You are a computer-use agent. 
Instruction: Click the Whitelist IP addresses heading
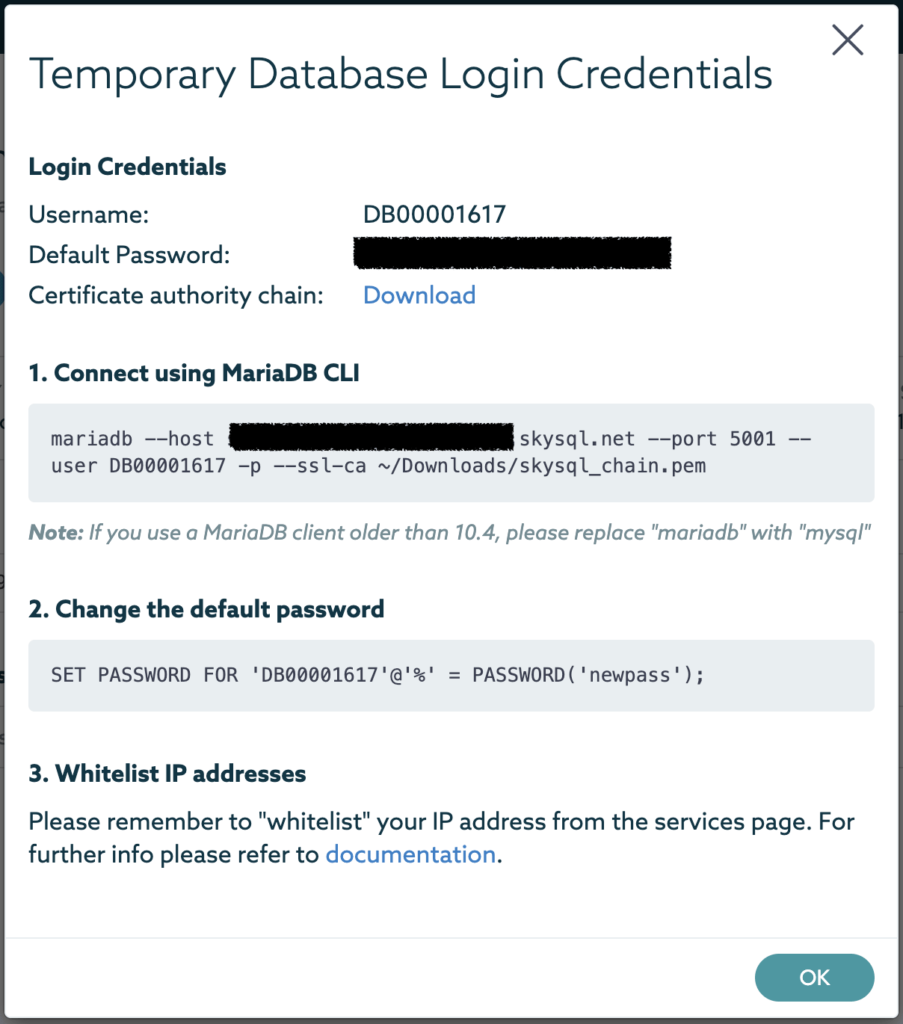pos(167,773)
